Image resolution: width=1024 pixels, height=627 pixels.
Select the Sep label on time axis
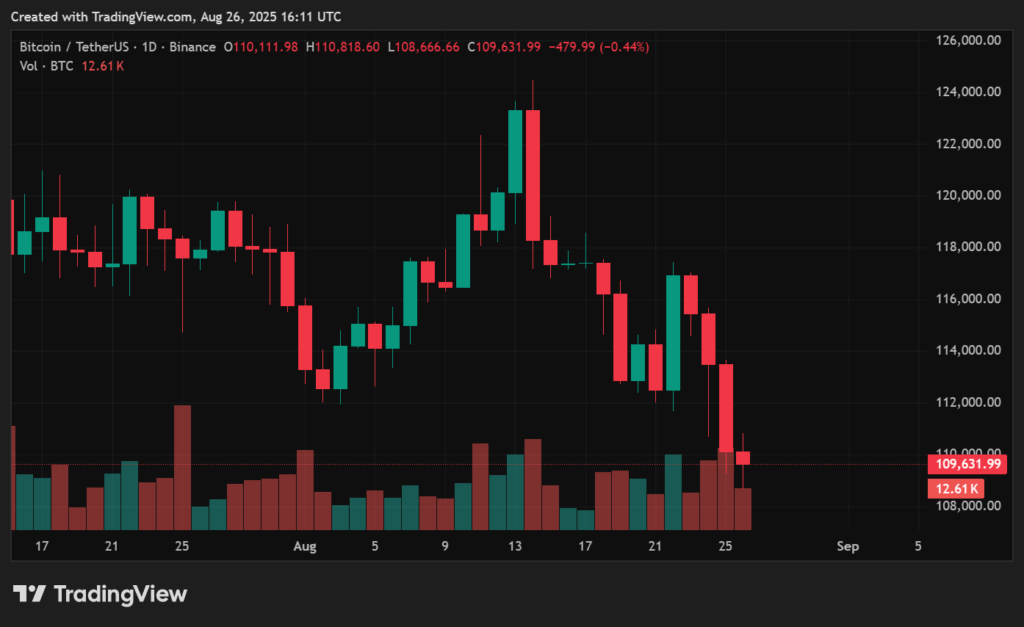[848, 546]
